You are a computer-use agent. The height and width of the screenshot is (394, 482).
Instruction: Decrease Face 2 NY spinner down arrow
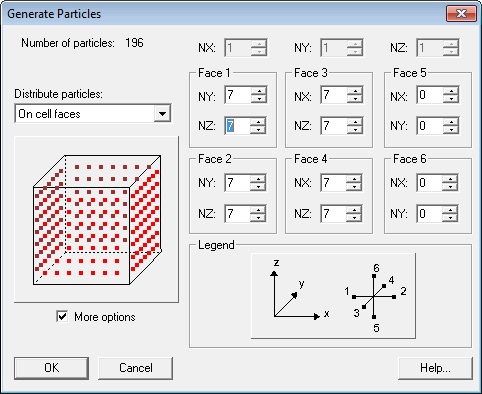pyautogui.click(x=259, y=187)
